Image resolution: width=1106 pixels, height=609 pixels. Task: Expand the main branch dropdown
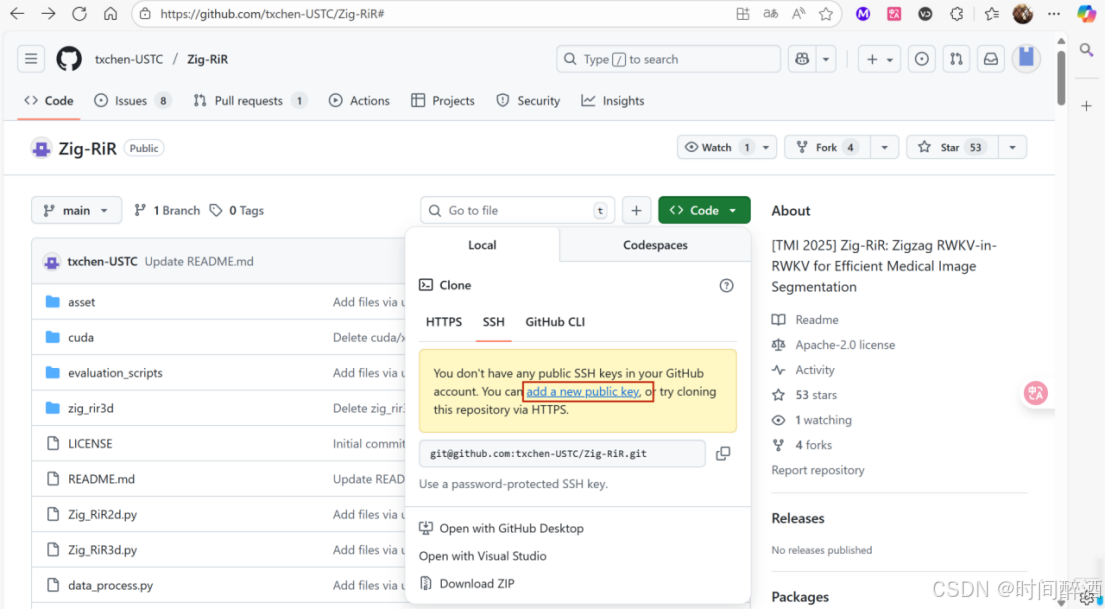[x=76, y=210]
